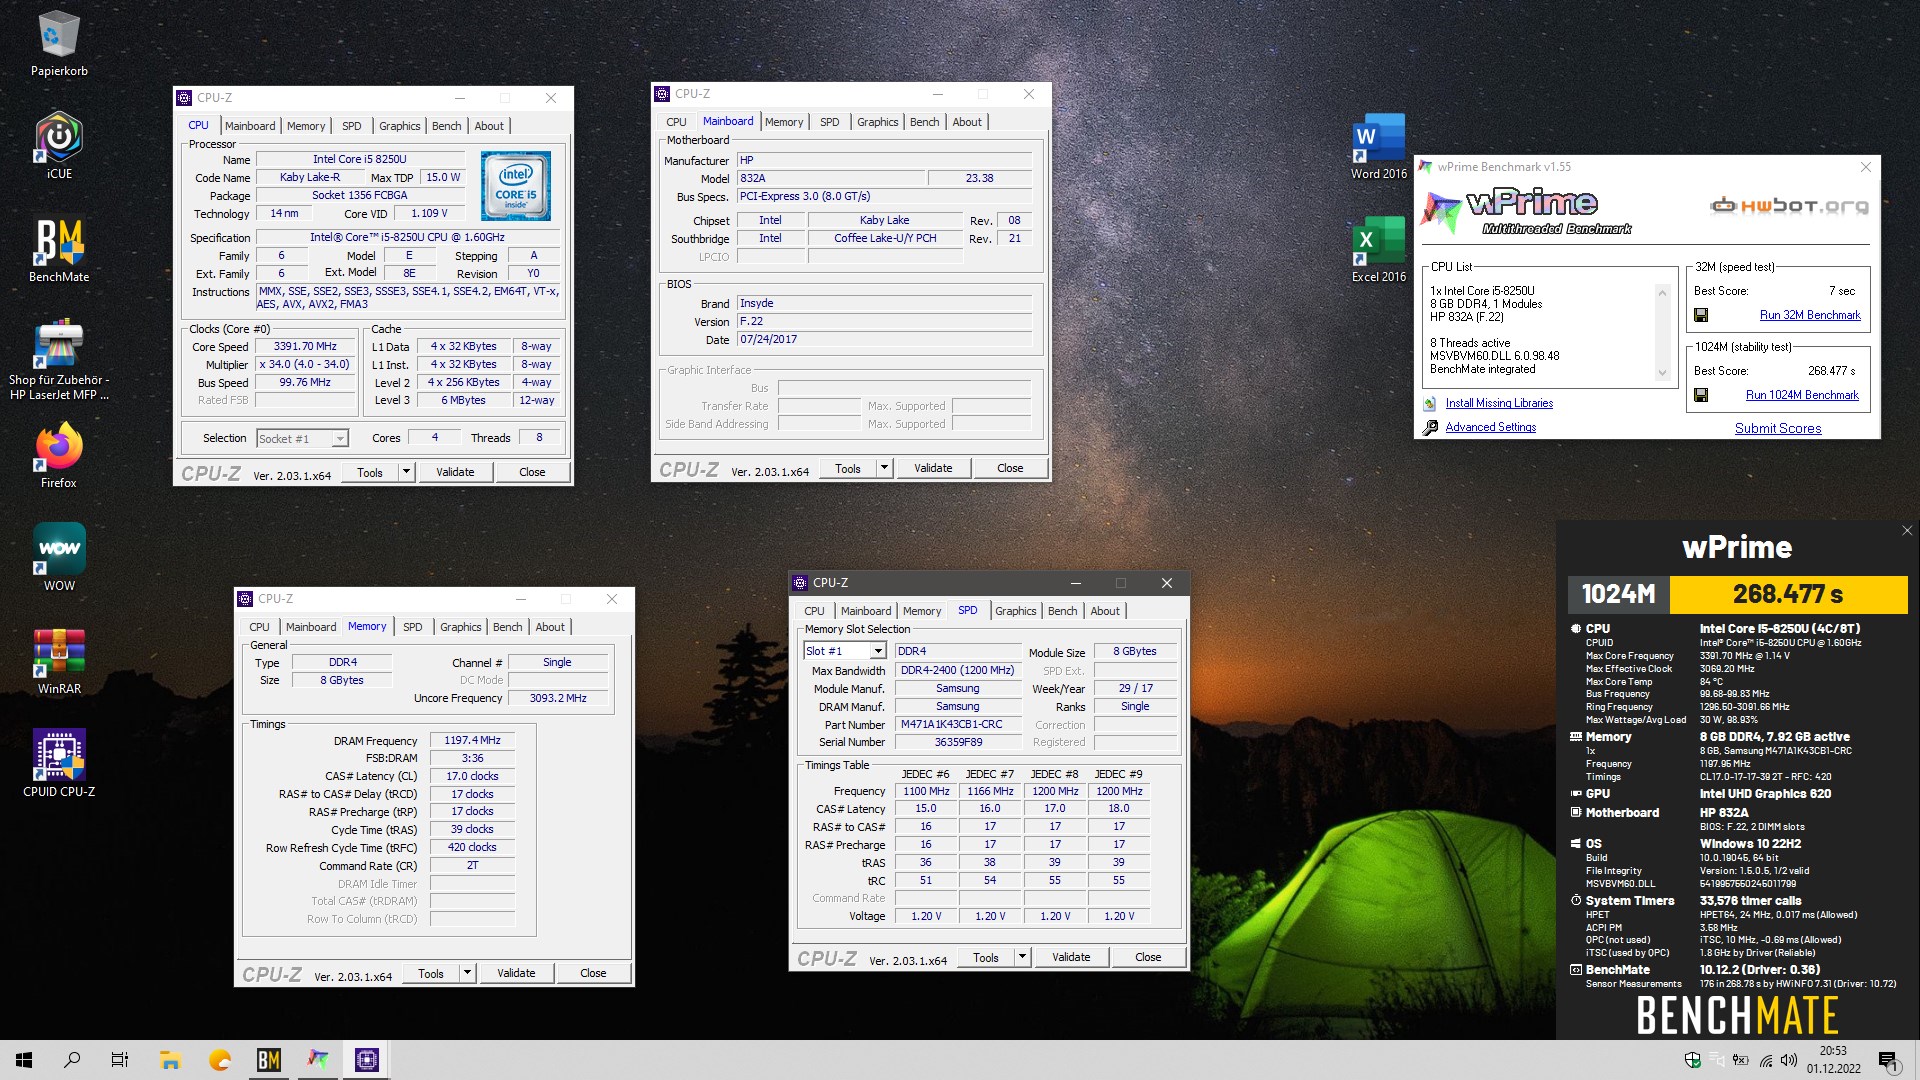
Task: Switch to CPU-Z in the taskbar
Action: tap(367, 1060)
